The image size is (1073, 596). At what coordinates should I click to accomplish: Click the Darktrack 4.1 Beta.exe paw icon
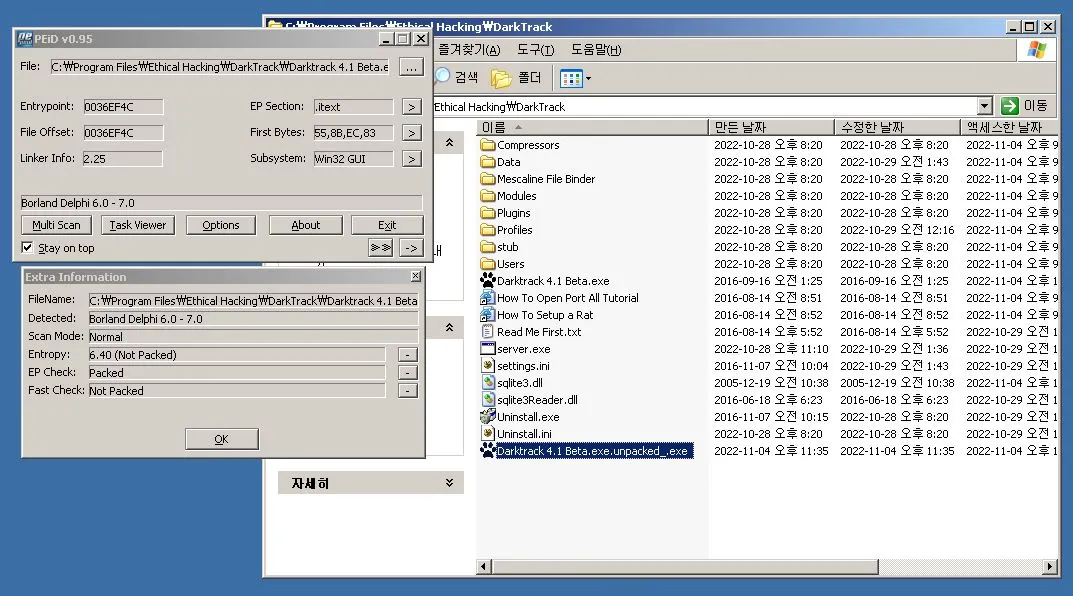(487, 281)
